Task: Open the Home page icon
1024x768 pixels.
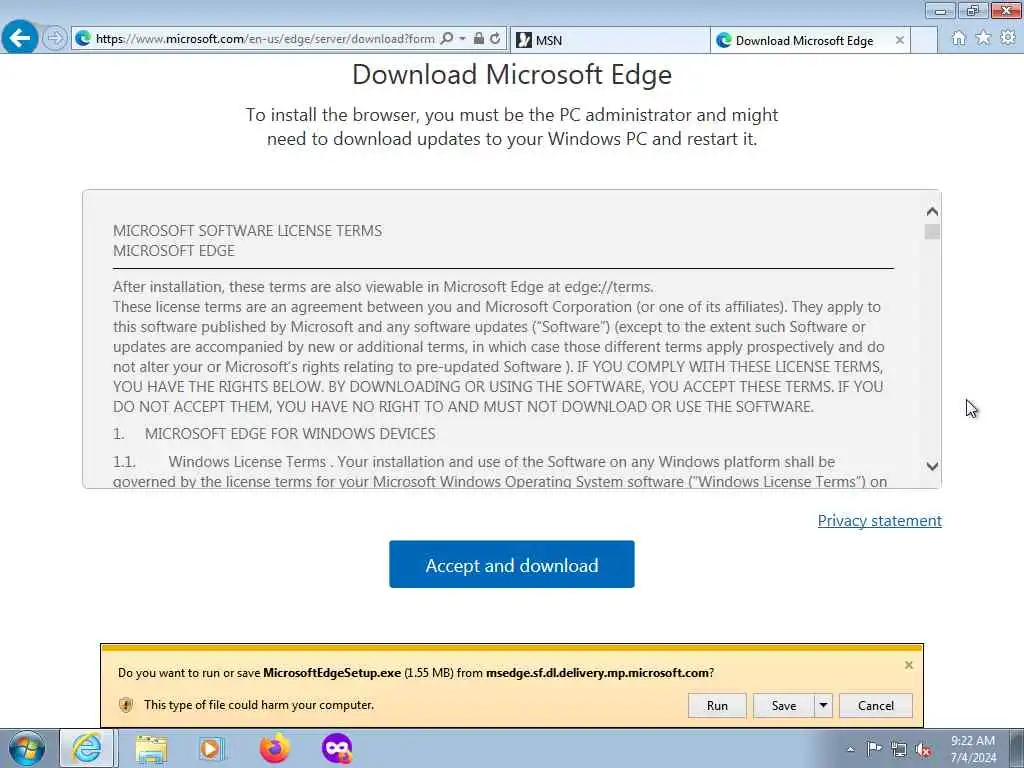Action: [x=958, y=39]
